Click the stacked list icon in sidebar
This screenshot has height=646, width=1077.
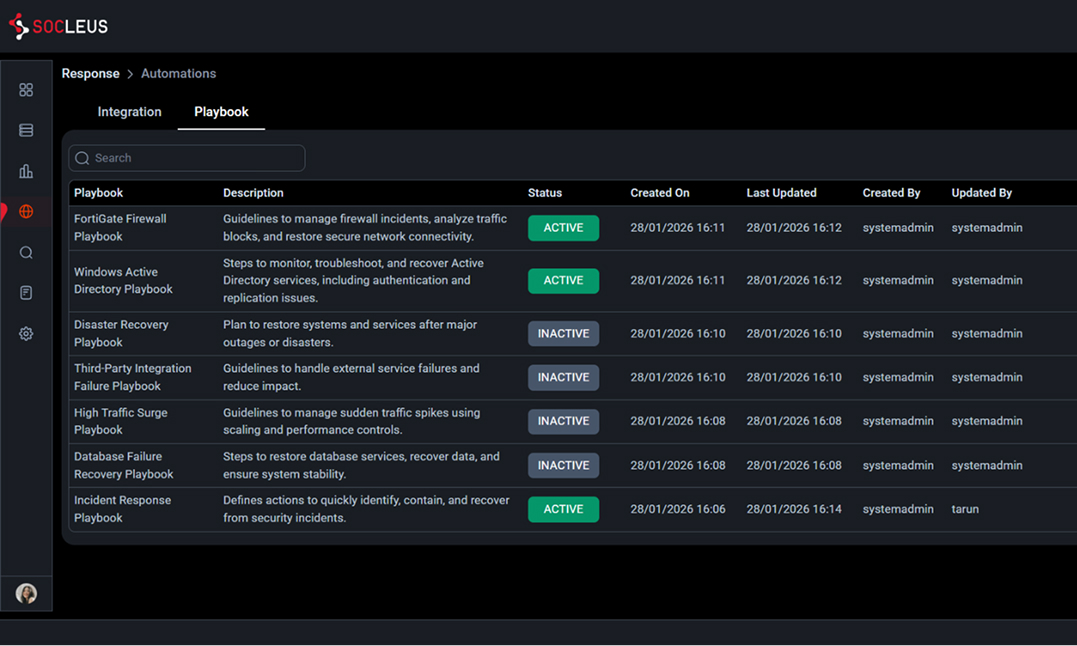(26, 131)
